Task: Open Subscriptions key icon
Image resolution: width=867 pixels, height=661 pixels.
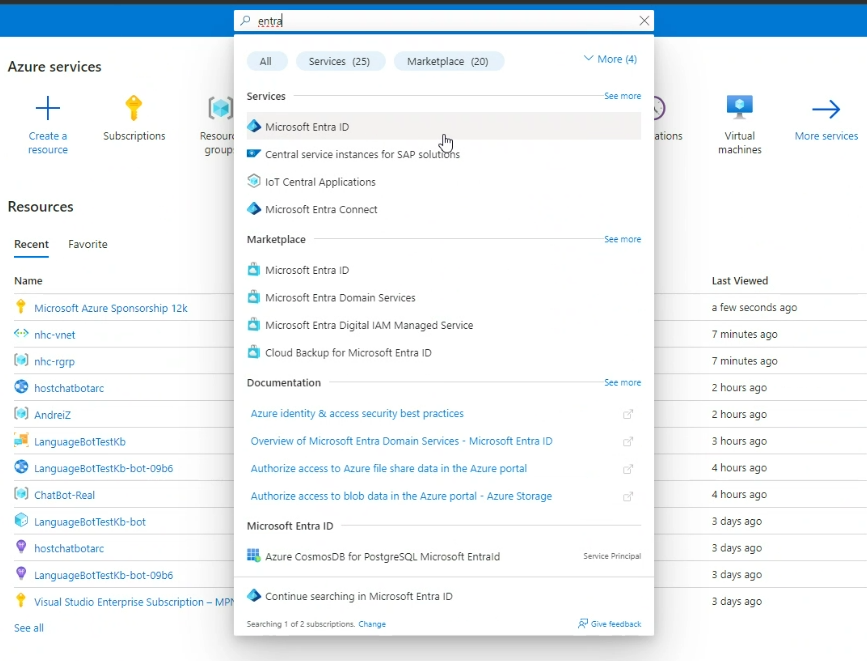Action: (133, 108)
